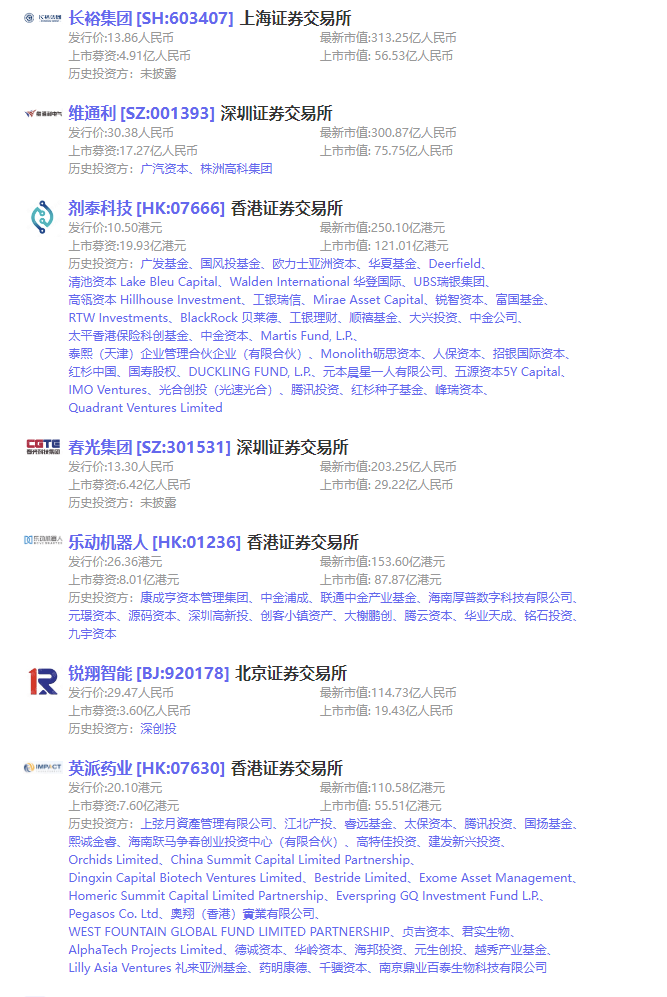
Task: Click investor link Exome Asset Management
Action: [x=496, y=877]
